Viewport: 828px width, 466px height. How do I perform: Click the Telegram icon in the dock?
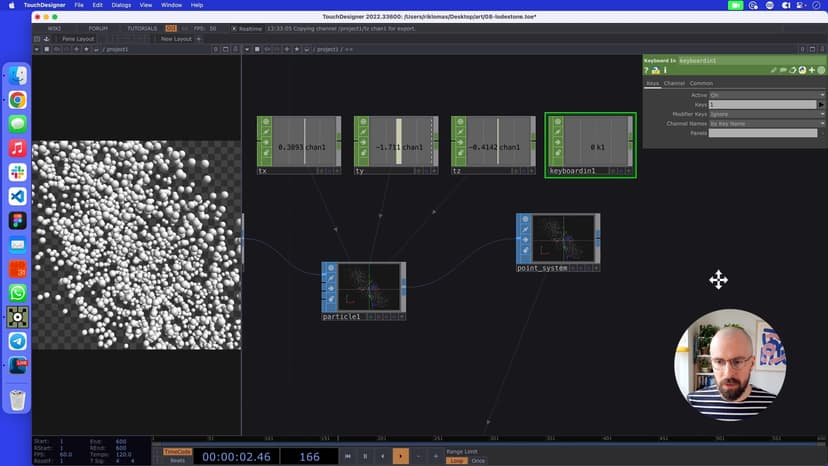pos(17,341)
